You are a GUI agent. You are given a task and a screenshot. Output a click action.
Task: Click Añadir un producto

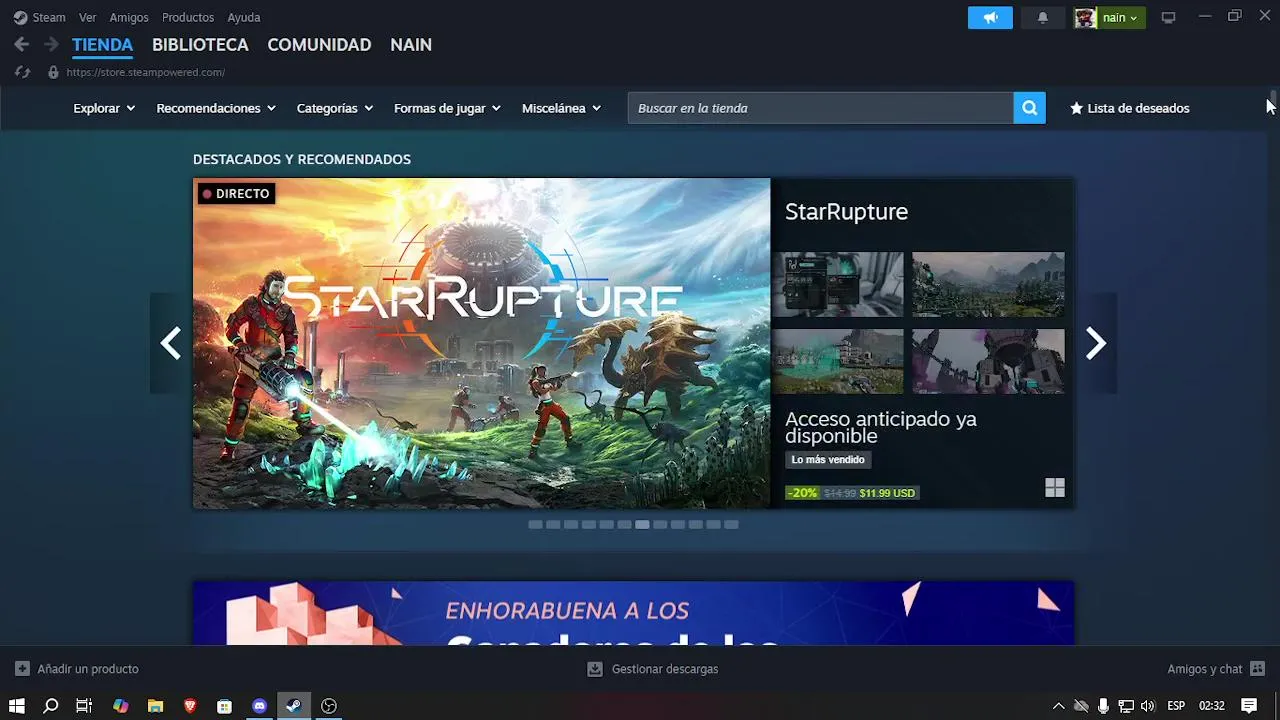tap(77, 669)
